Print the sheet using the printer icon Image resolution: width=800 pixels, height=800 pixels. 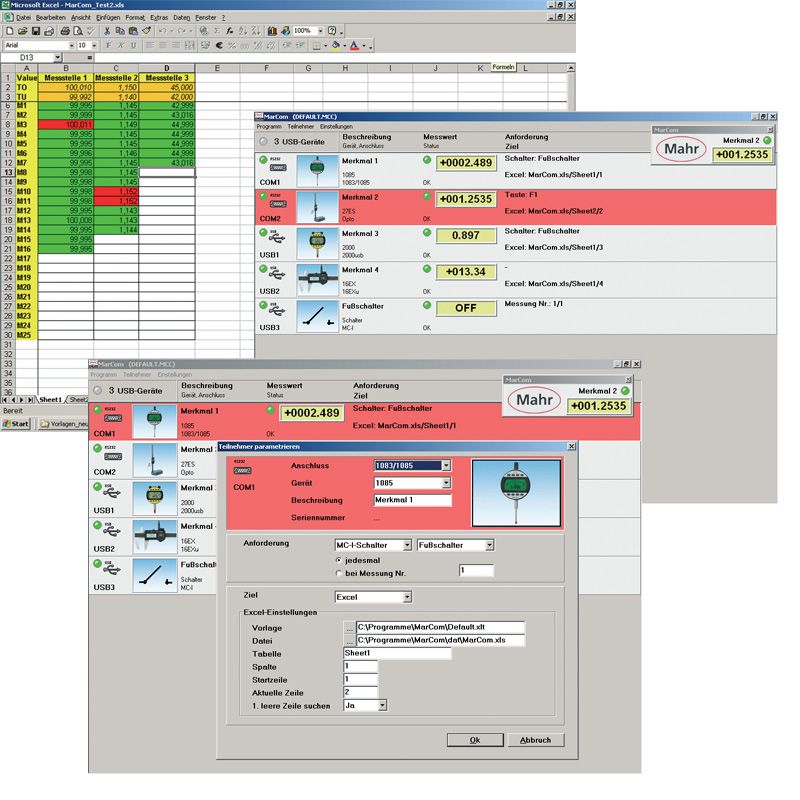(x=65, y=31)
